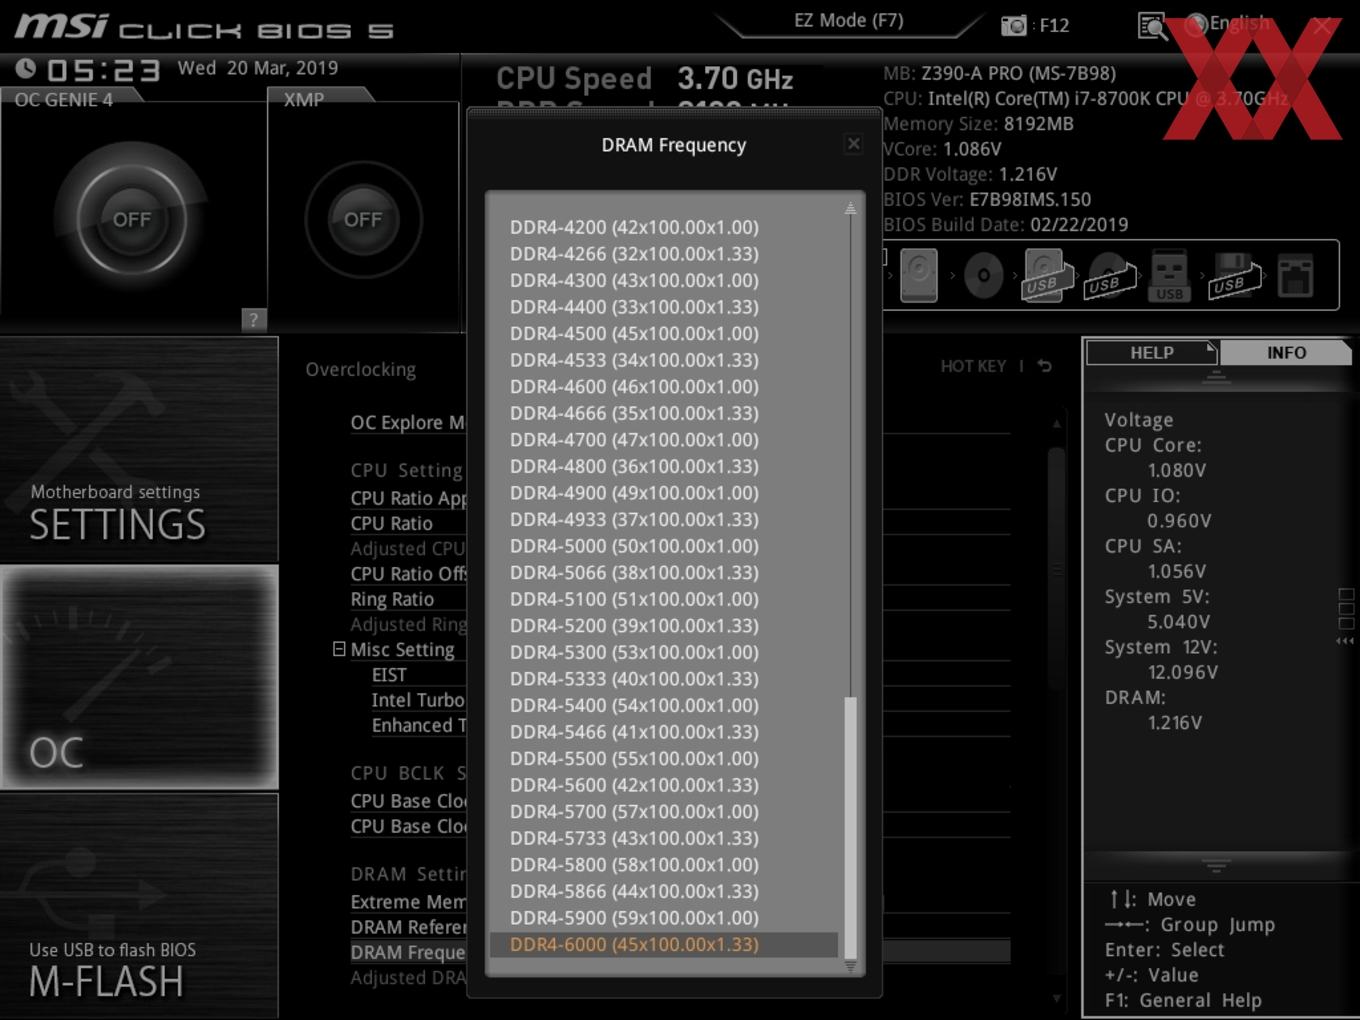
Task: Select DDR4-4800 (36x100.00x1.33)
Action: [x=634, y=466]
